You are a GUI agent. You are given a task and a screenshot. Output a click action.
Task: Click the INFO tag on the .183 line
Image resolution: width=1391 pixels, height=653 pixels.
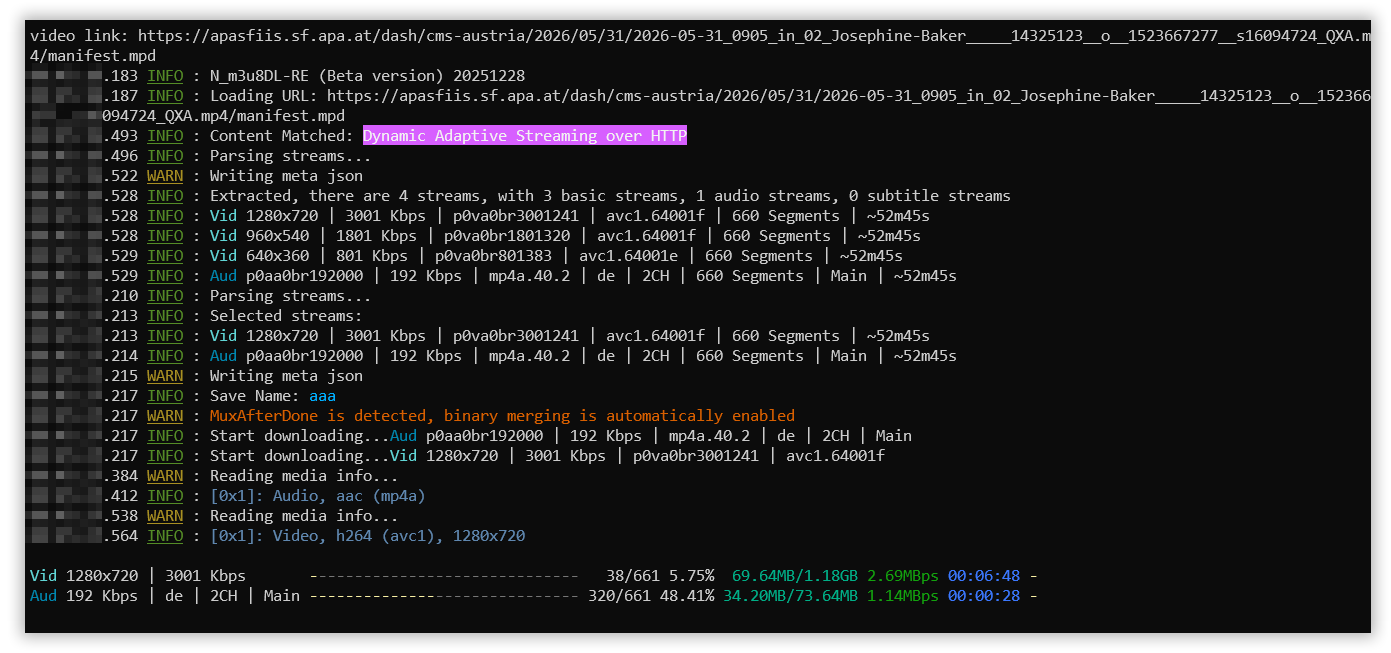pyautogui.click(x=165, y=76)
